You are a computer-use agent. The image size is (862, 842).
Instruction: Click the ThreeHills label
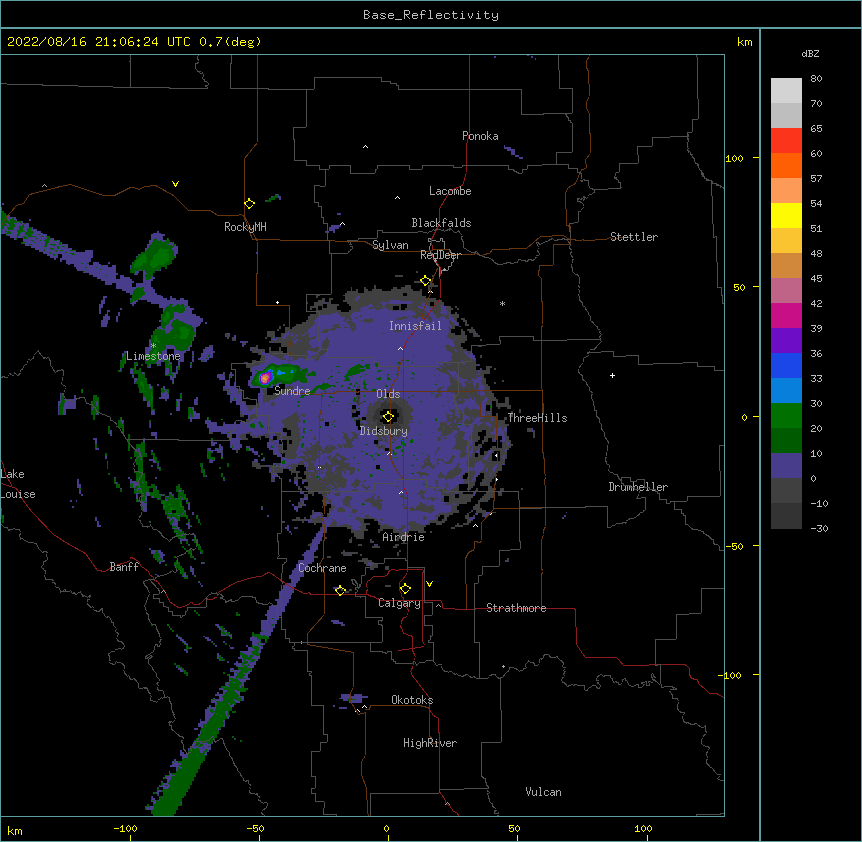pos(537,418)
